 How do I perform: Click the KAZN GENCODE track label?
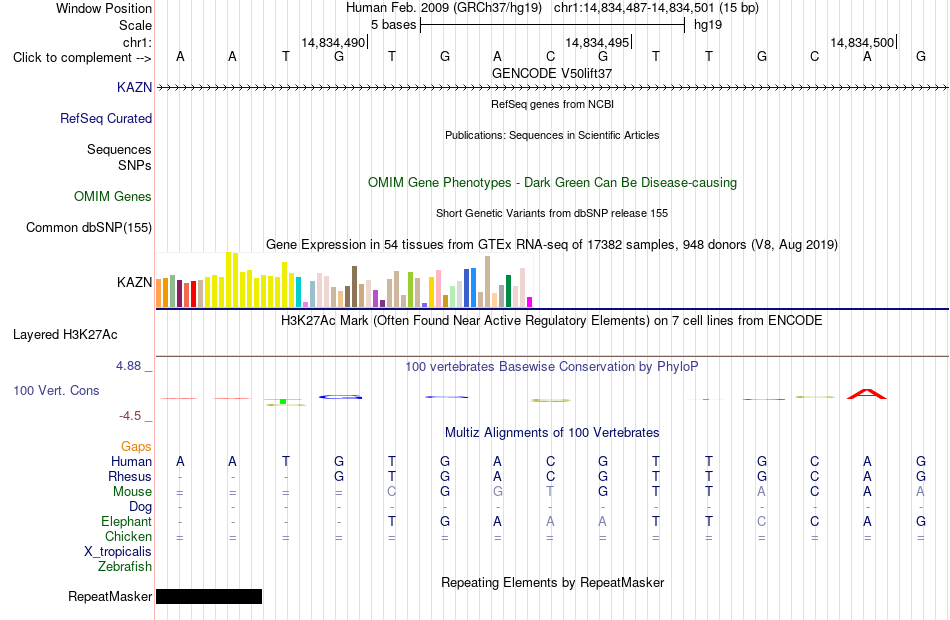click(135, 87)
